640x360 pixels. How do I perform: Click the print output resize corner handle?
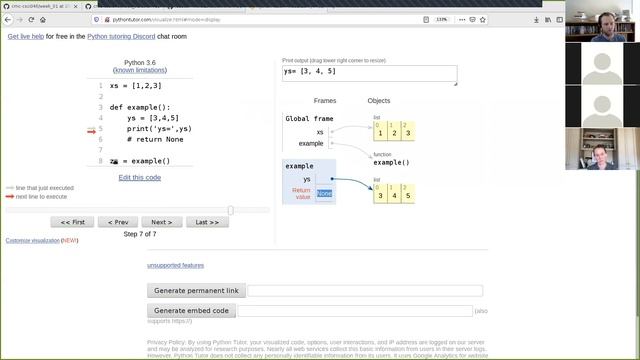[456, 84]
